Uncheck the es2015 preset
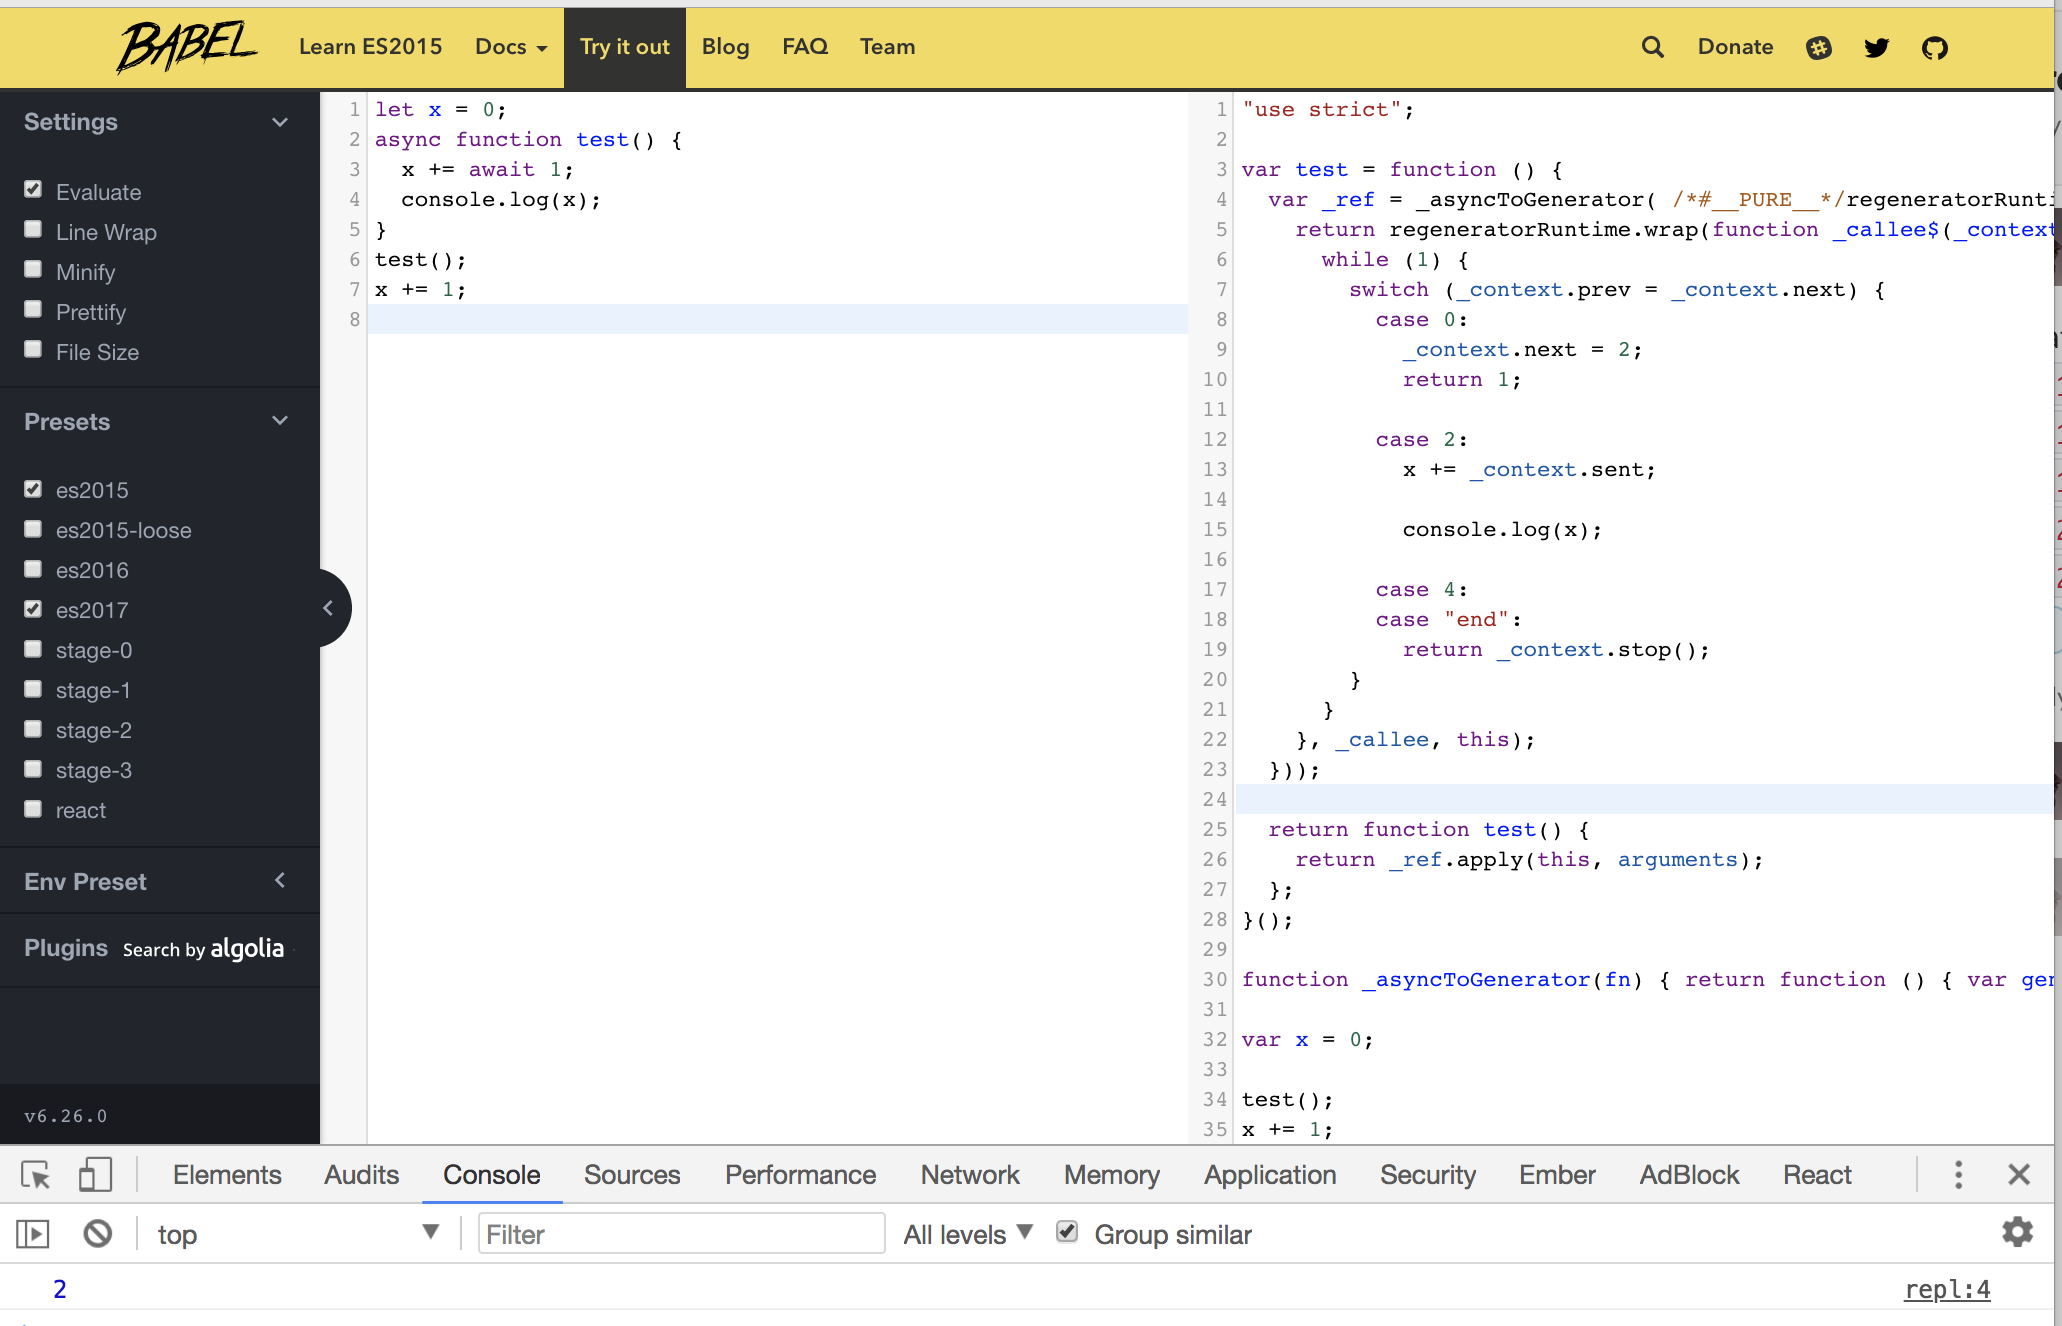 tap(33, 487)
